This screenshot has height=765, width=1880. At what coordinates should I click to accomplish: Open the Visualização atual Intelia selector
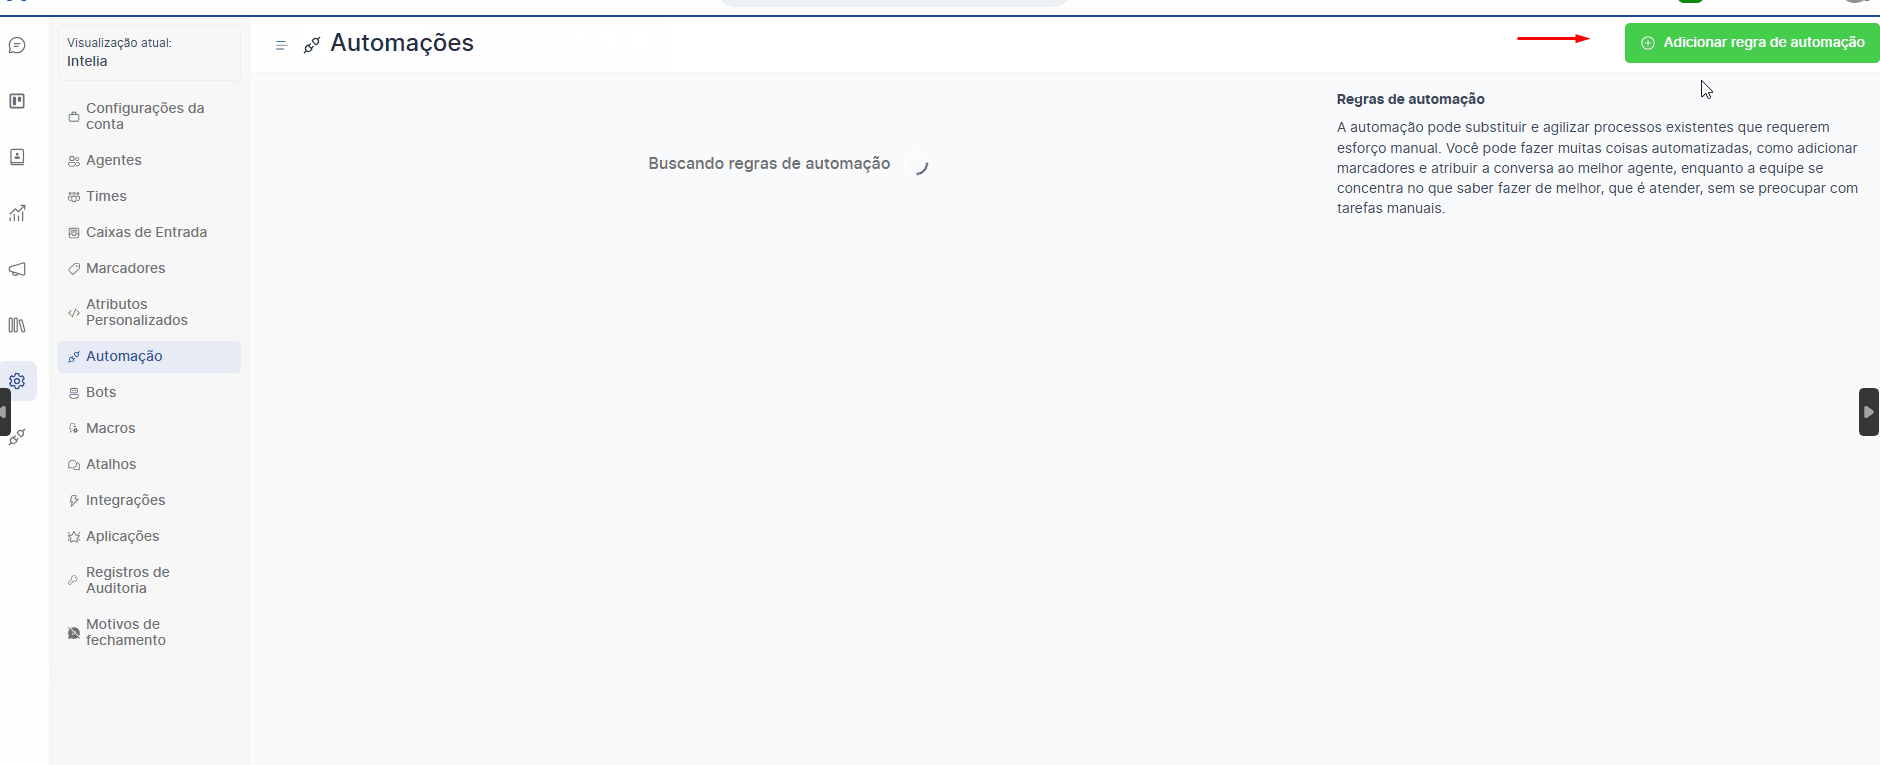point(149,53)
